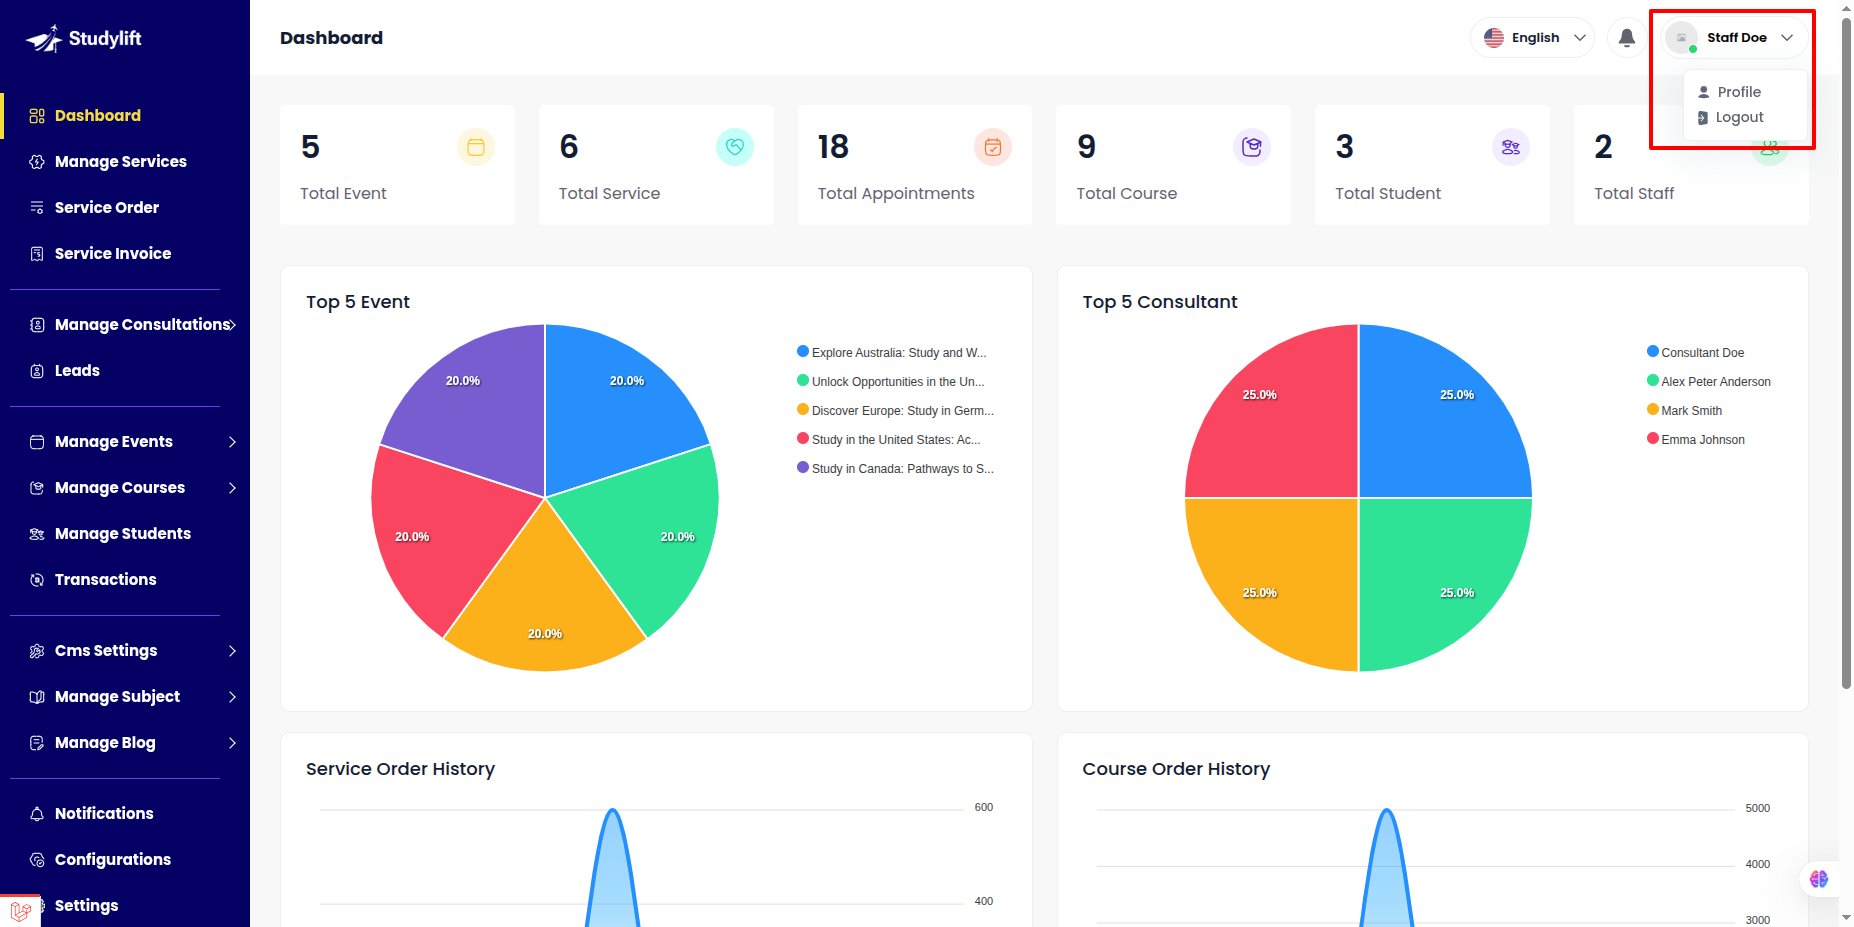Open Settings link at sidebar bottom
Image resolution: width=1854 pixels, height=927 pixels.
coord(86,906)
